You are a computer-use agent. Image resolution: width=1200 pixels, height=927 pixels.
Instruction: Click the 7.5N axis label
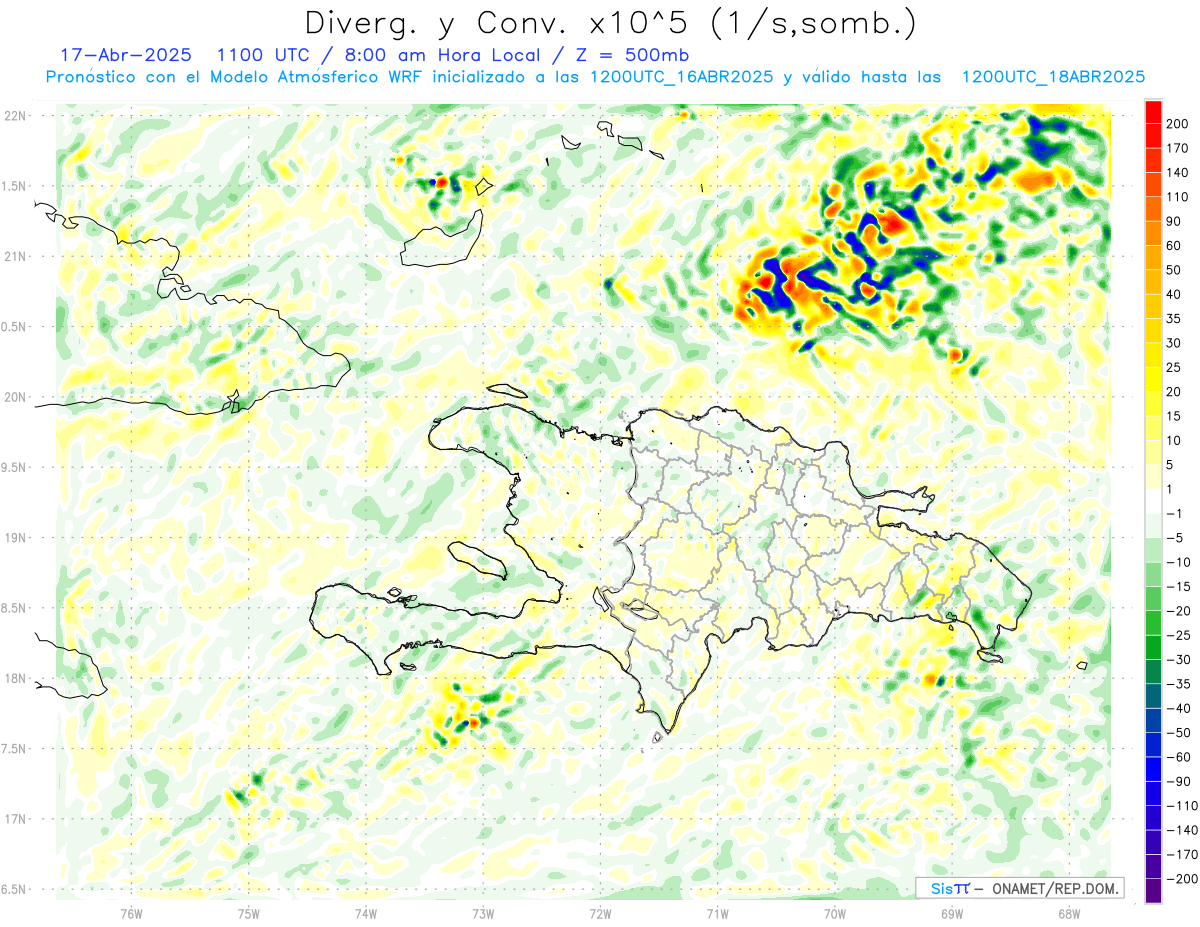click(x=15, y=749)
